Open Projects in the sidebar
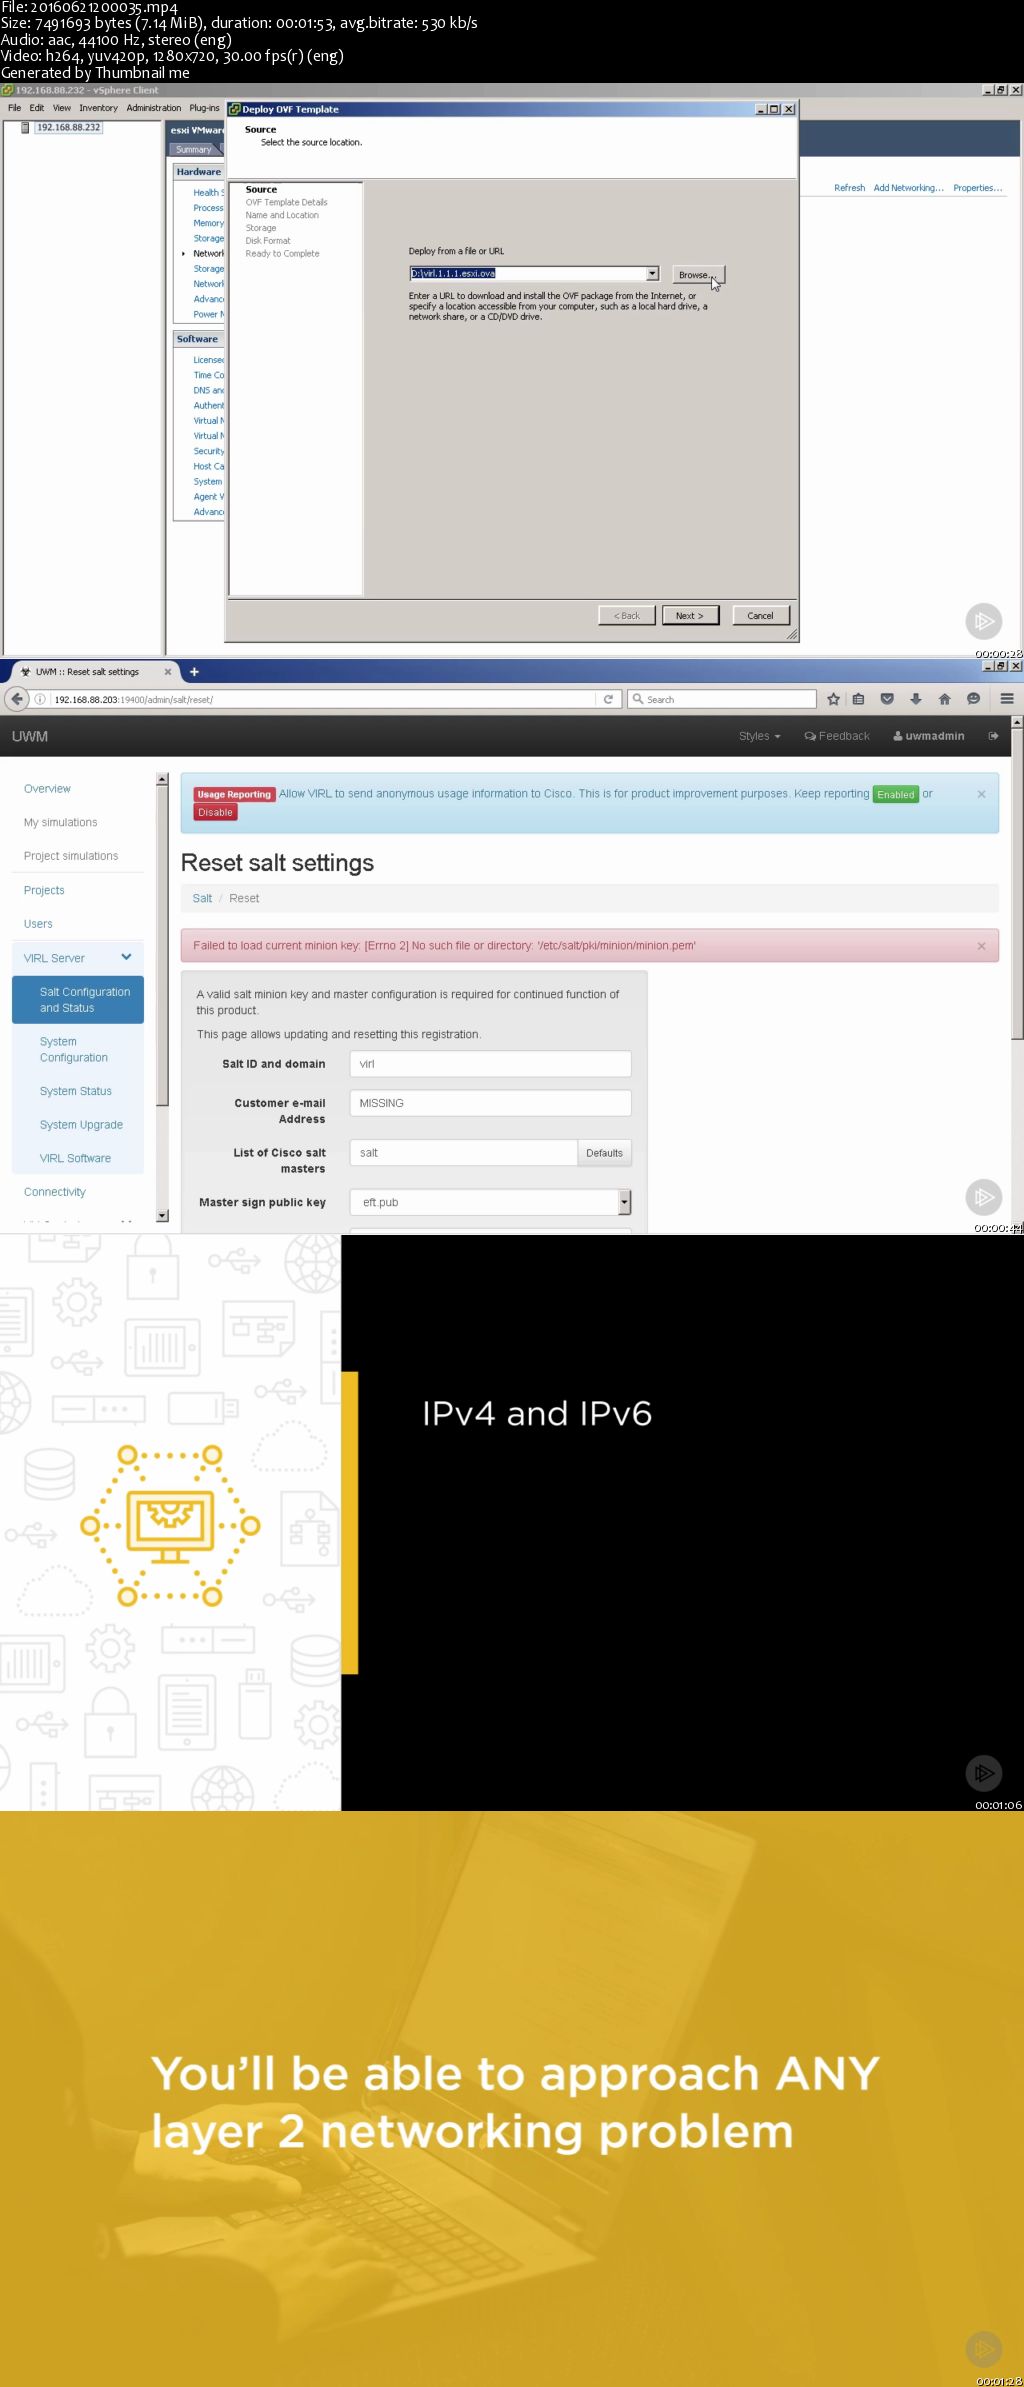The width and height of the screenshot is (1024, 2387). point(44,890)
